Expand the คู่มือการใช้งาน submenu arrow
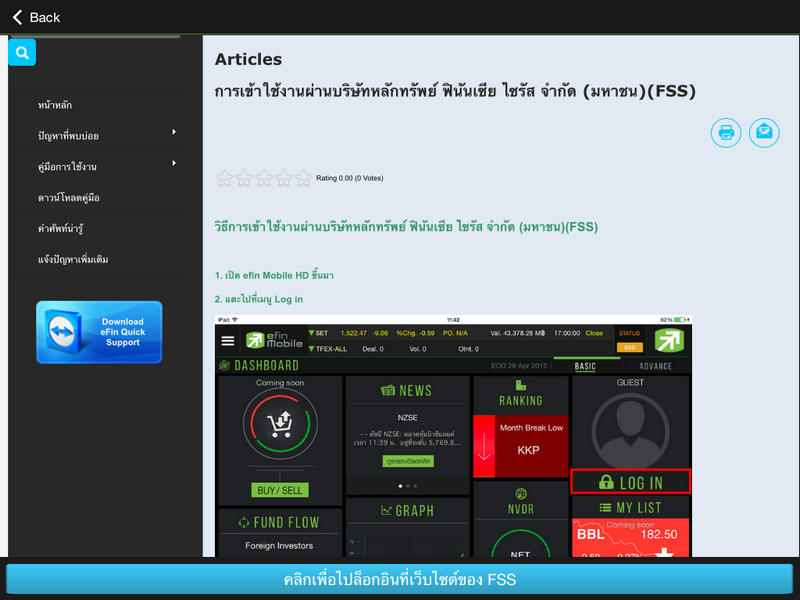 coord(174,163)
